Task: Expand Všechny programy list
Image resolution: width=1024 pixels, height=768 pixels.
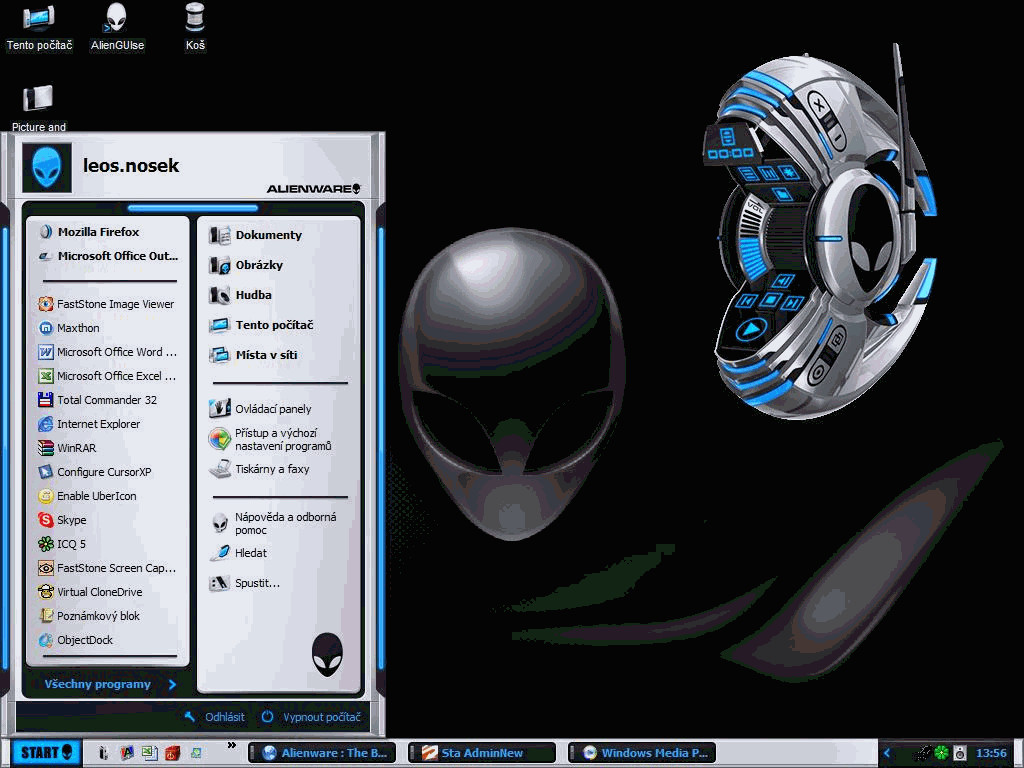Action: [x=110, y=684]
